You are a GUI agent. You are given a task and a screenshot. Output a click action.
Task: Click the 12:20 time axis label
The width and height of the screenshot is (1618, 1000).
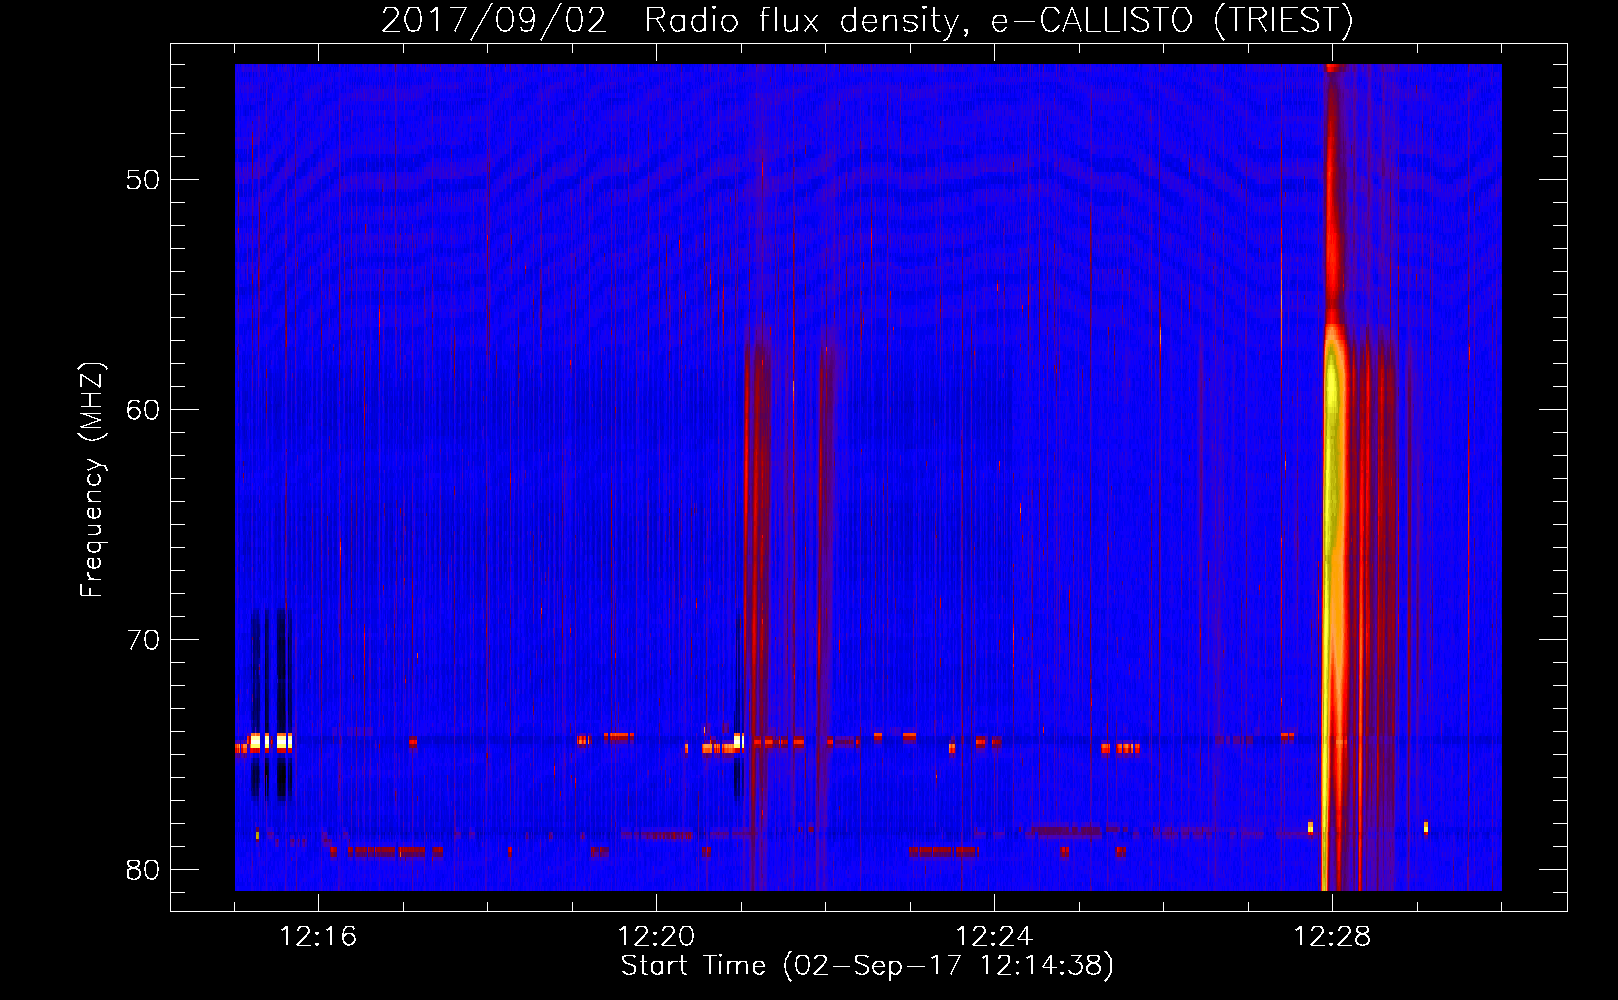(x=656, y=937)
